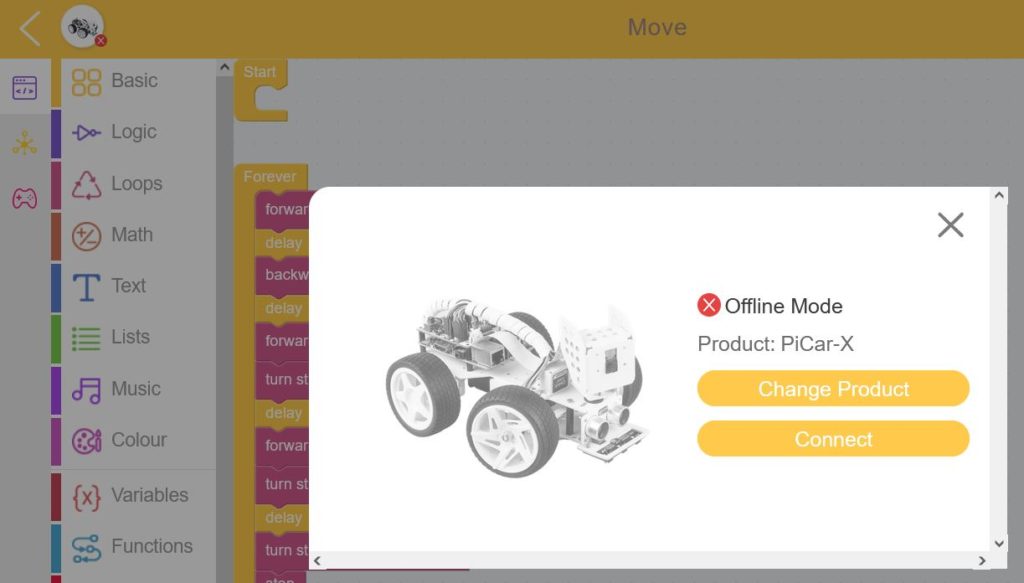Viewport: 1024px width, 583px height.
Task: Open the PiCar-X device status avatar
Action: [x=83, y=27]
